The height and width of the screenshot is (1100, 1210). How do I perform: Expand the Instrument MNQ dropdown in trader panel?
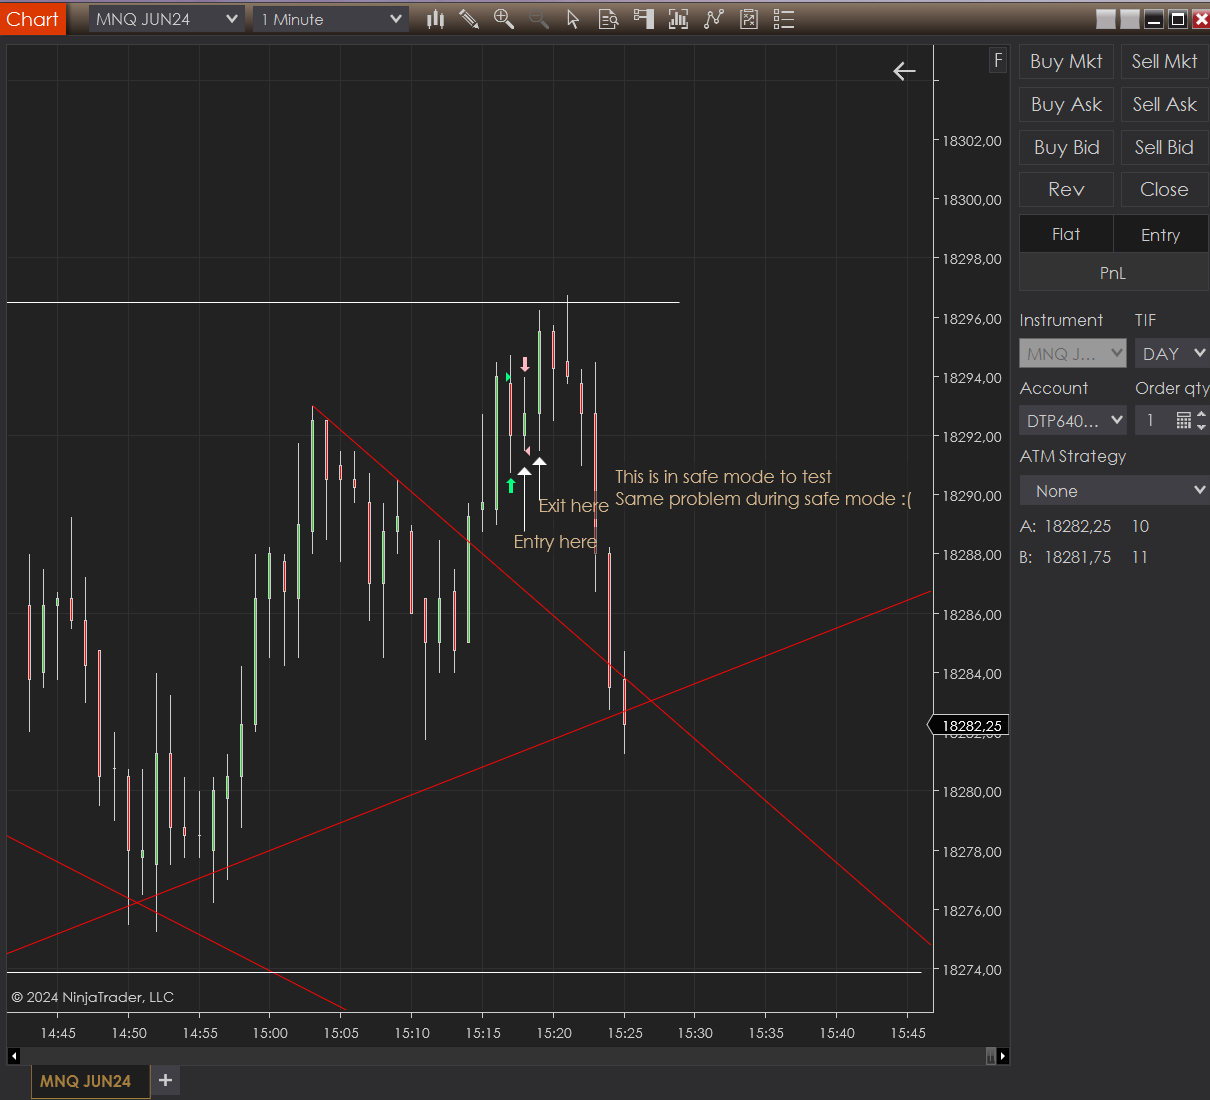(1073, 353)
